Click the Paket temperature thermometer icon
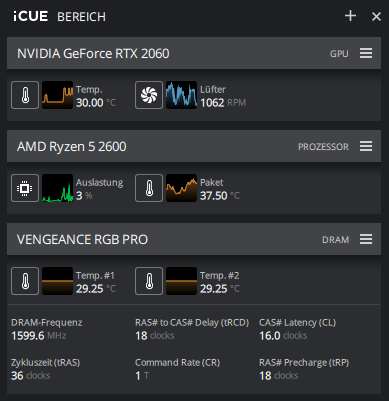389x401 pixels. coord(149,188)
